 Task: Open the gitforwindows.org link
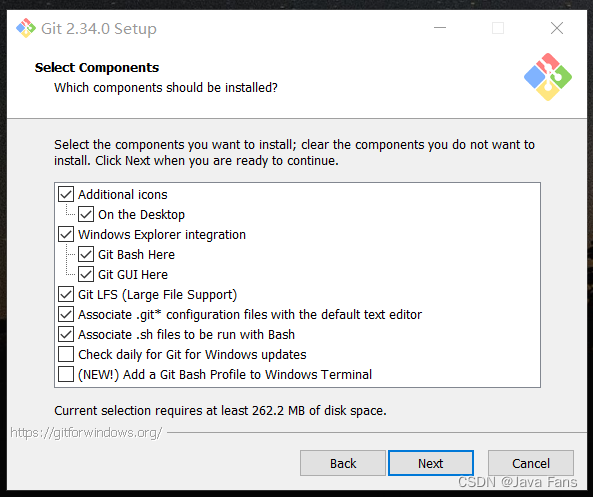[x=86, y=432]
